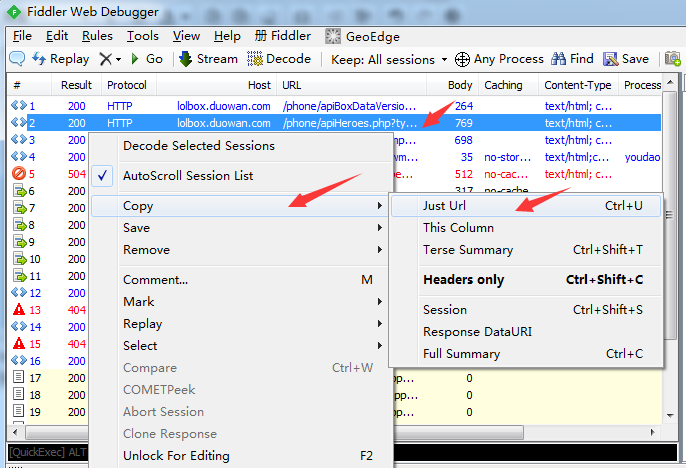The image size is (686, 468).
Task: Select Headers only copy option
Action: pos(526,279)
